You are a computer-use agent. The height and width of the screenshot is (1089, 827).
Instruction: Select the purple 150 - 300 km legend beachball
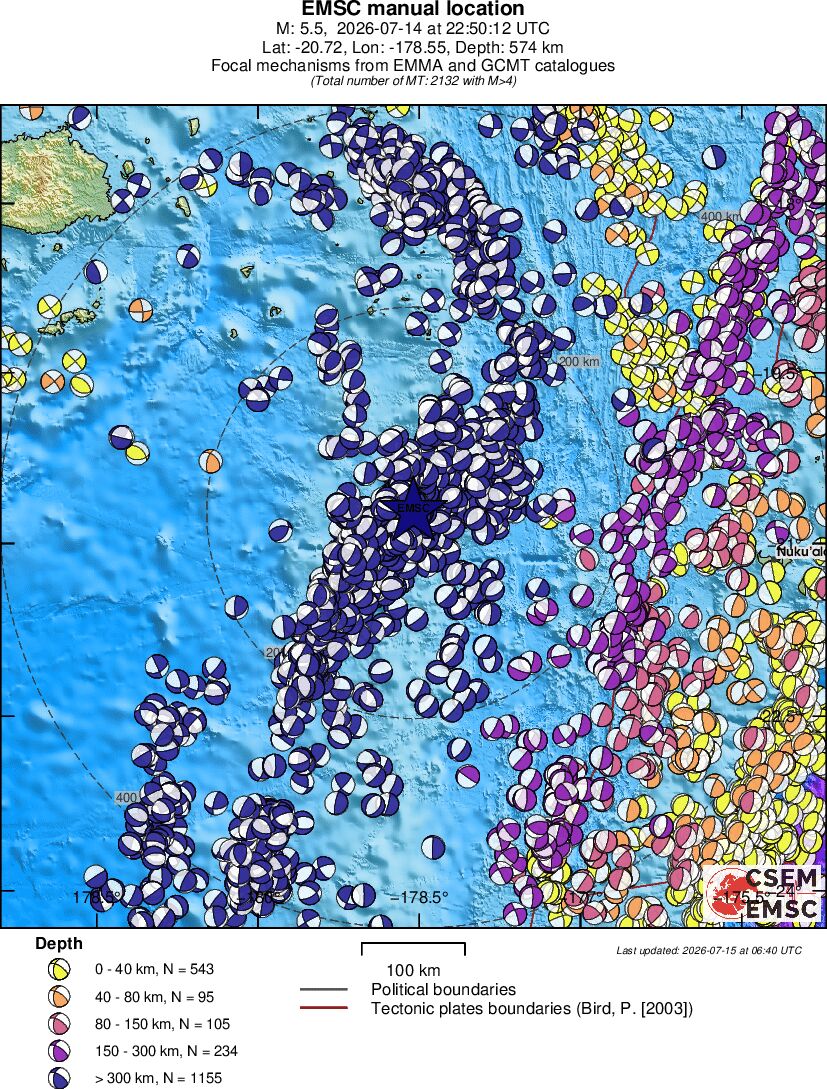[59, 1051]
